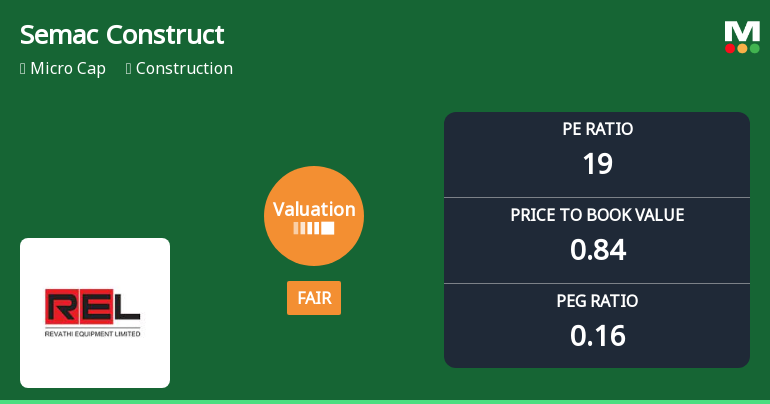Click the FAIR rating badge
This screenshot has width=770, height=404.
[314, 298]
